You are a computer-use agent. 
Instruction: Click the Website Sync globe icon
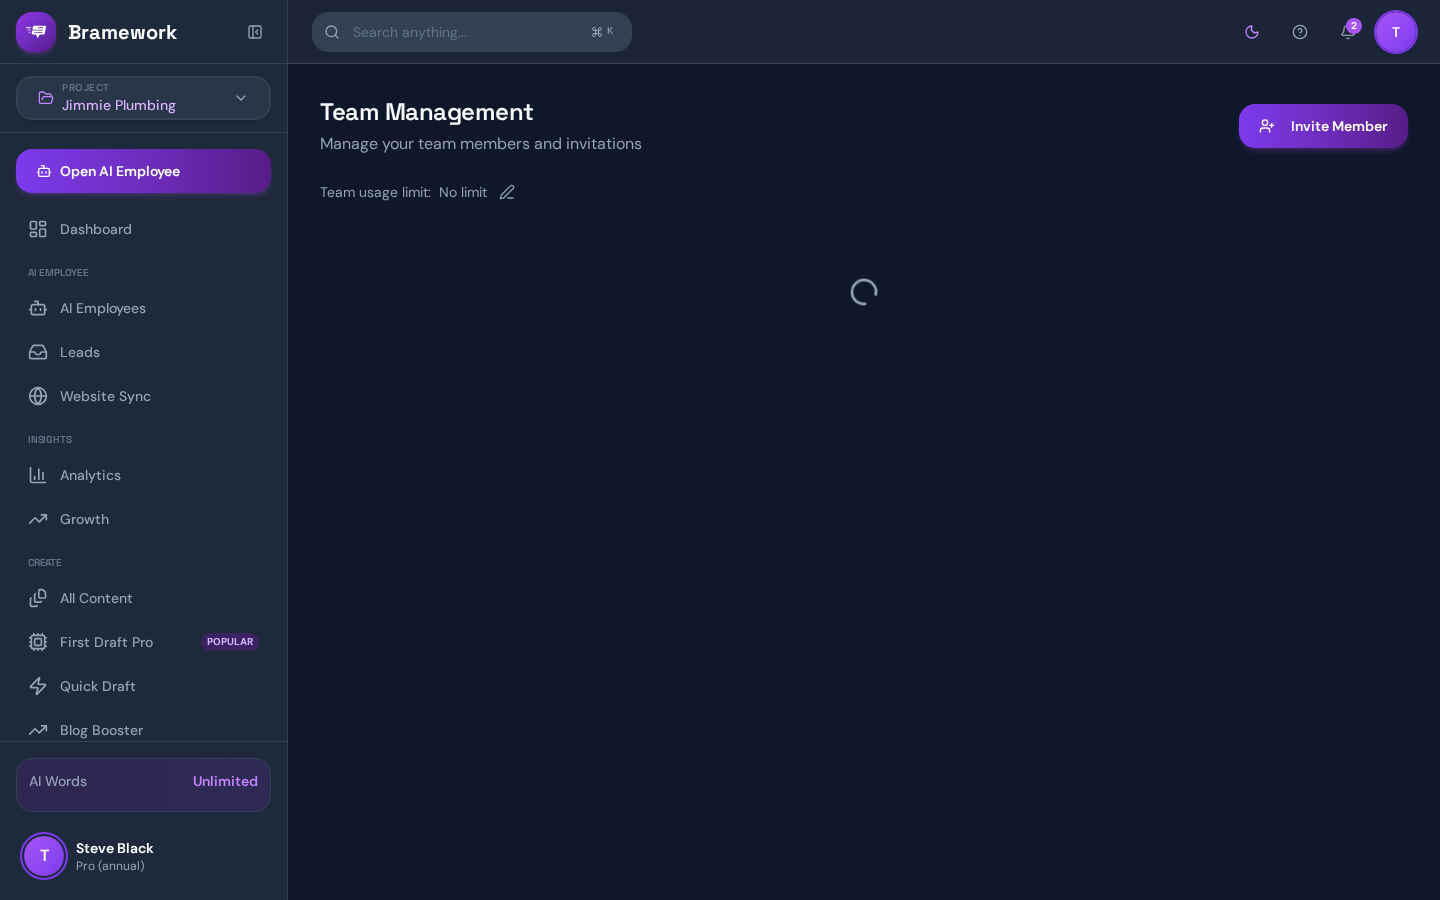[38, 396]
